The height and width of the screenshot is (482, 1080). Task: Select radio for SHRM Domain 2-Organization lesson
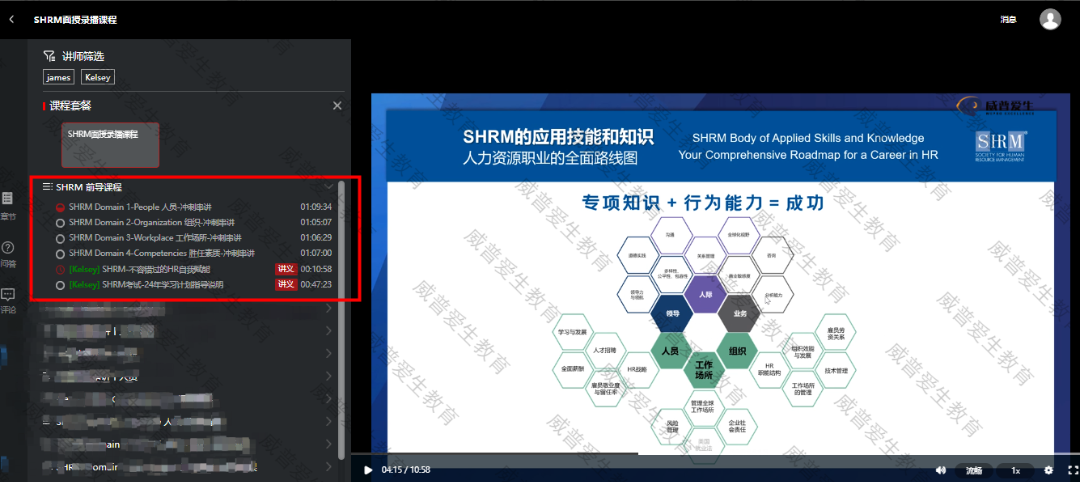61,223
